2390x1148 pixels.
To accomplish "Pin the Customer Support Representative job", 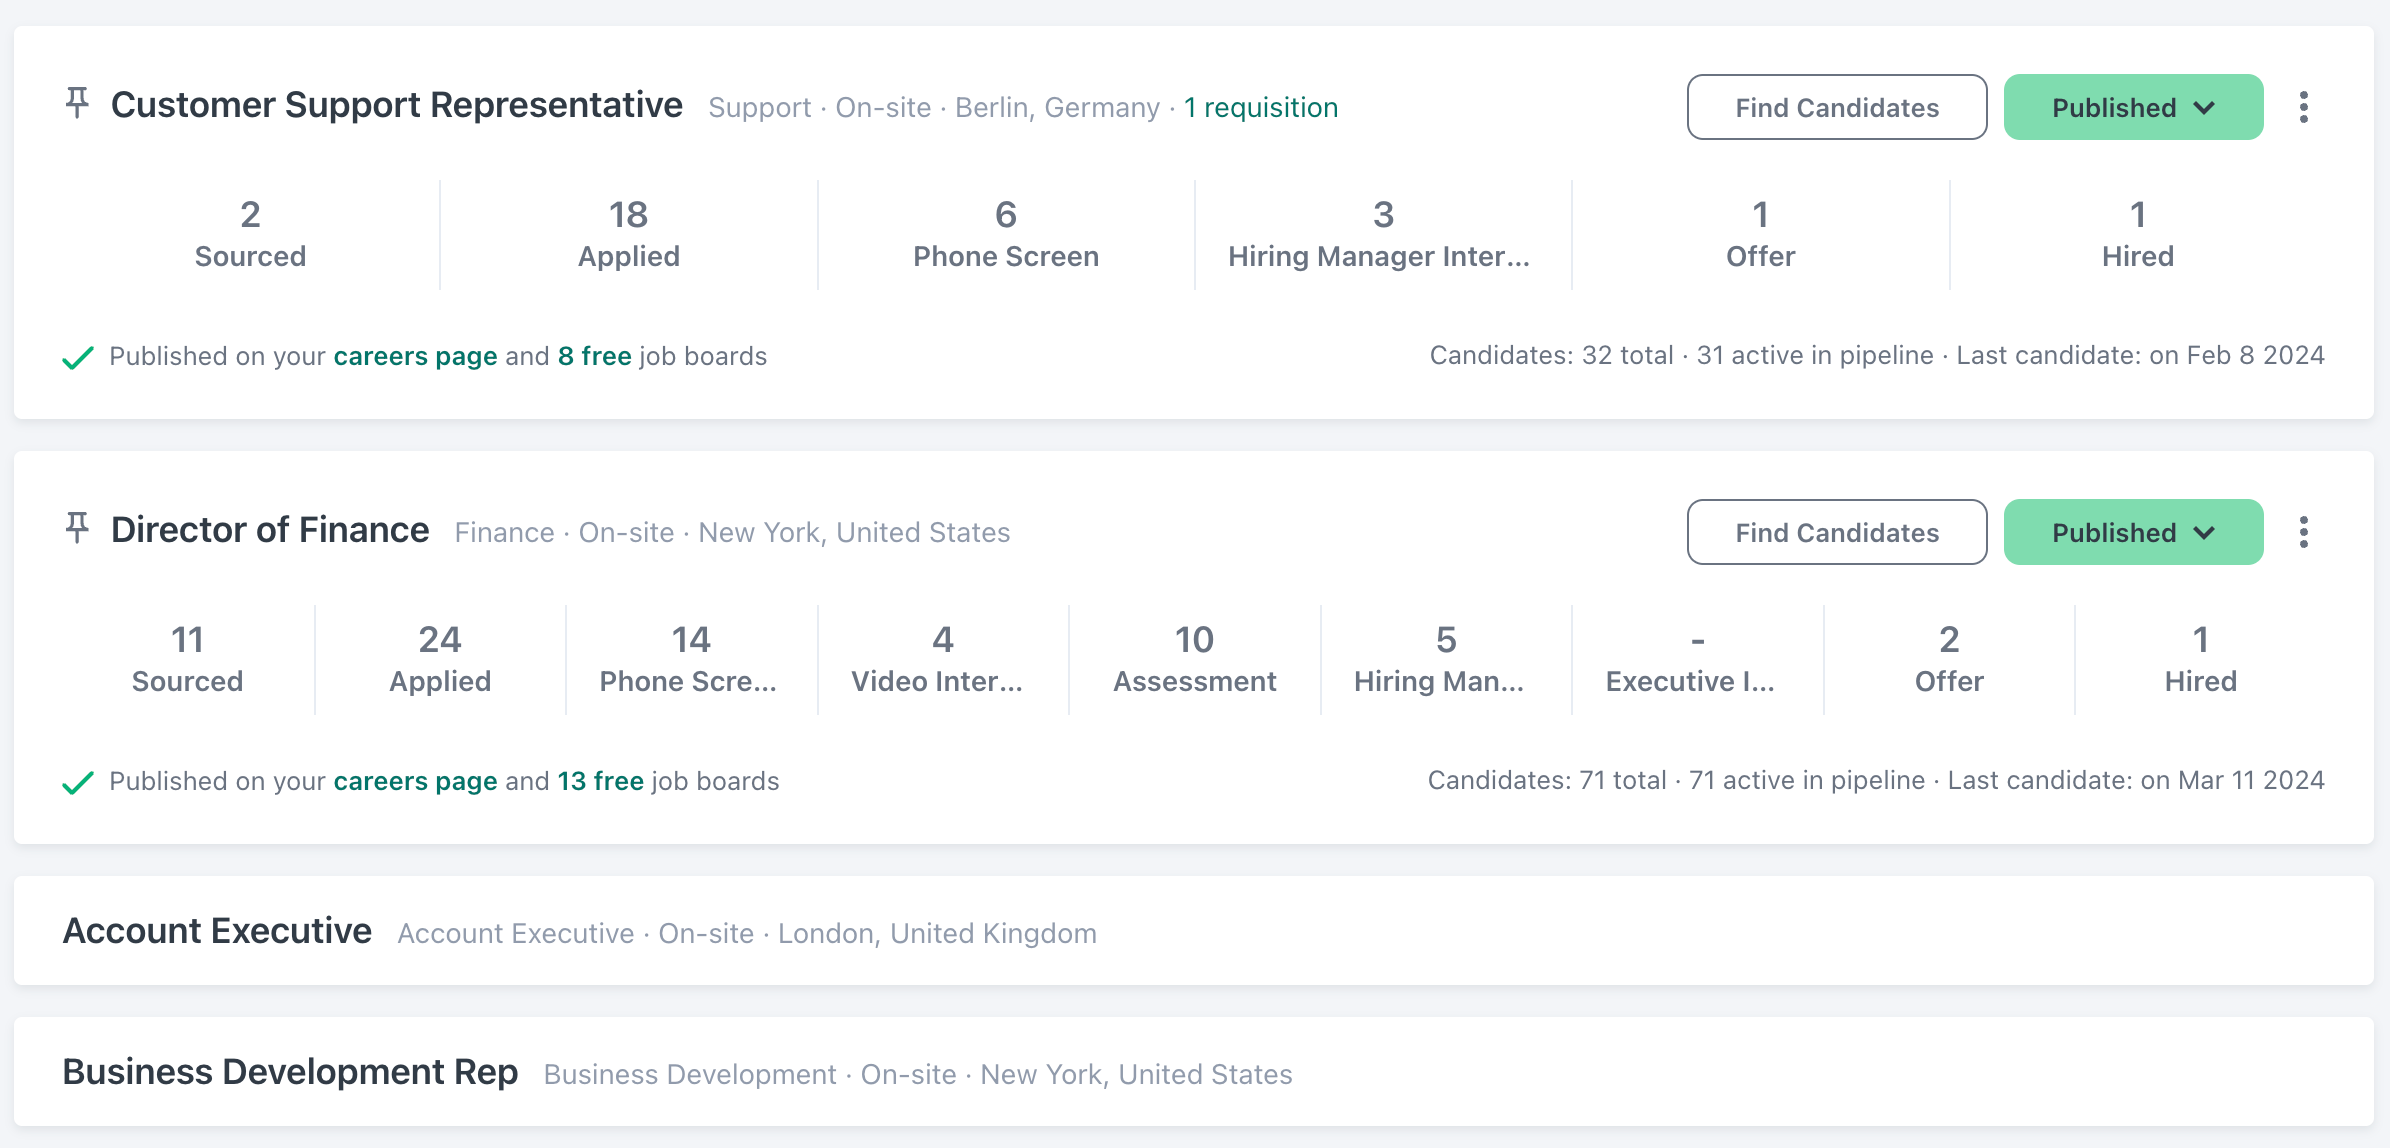I will click(x=77, y=103).
